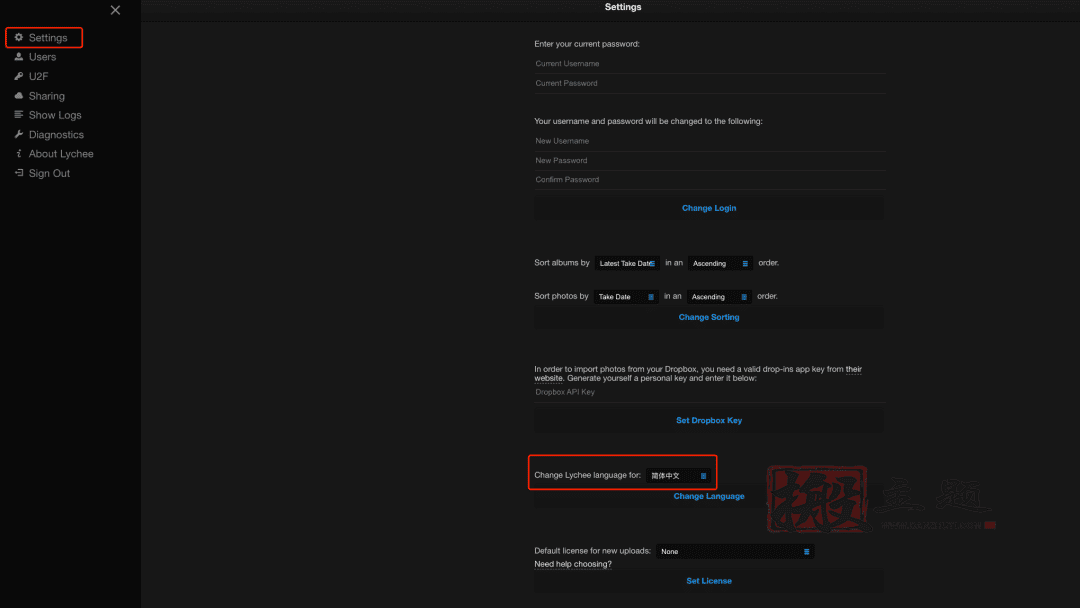
Task: Click the Change Language button
Action: tap(709, 496)
